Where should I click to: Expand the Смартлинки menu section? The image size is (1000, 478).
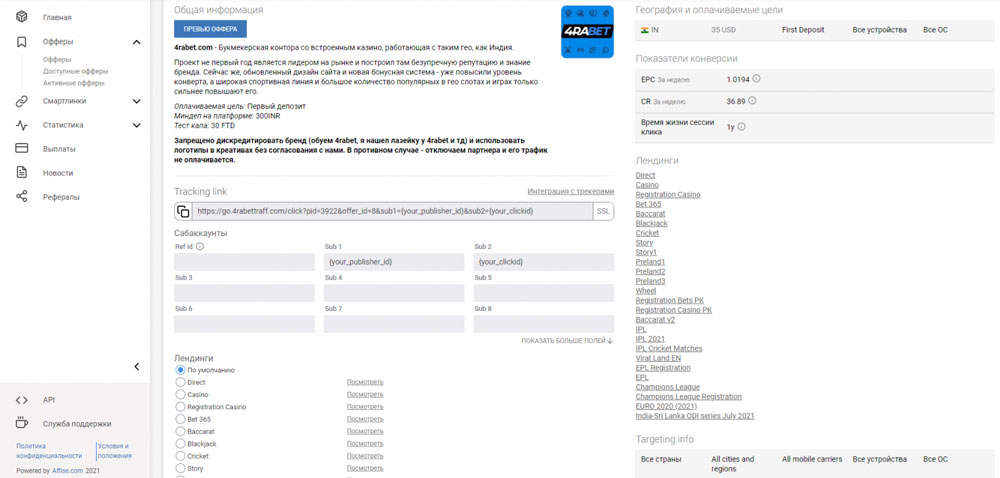(136, 101)
